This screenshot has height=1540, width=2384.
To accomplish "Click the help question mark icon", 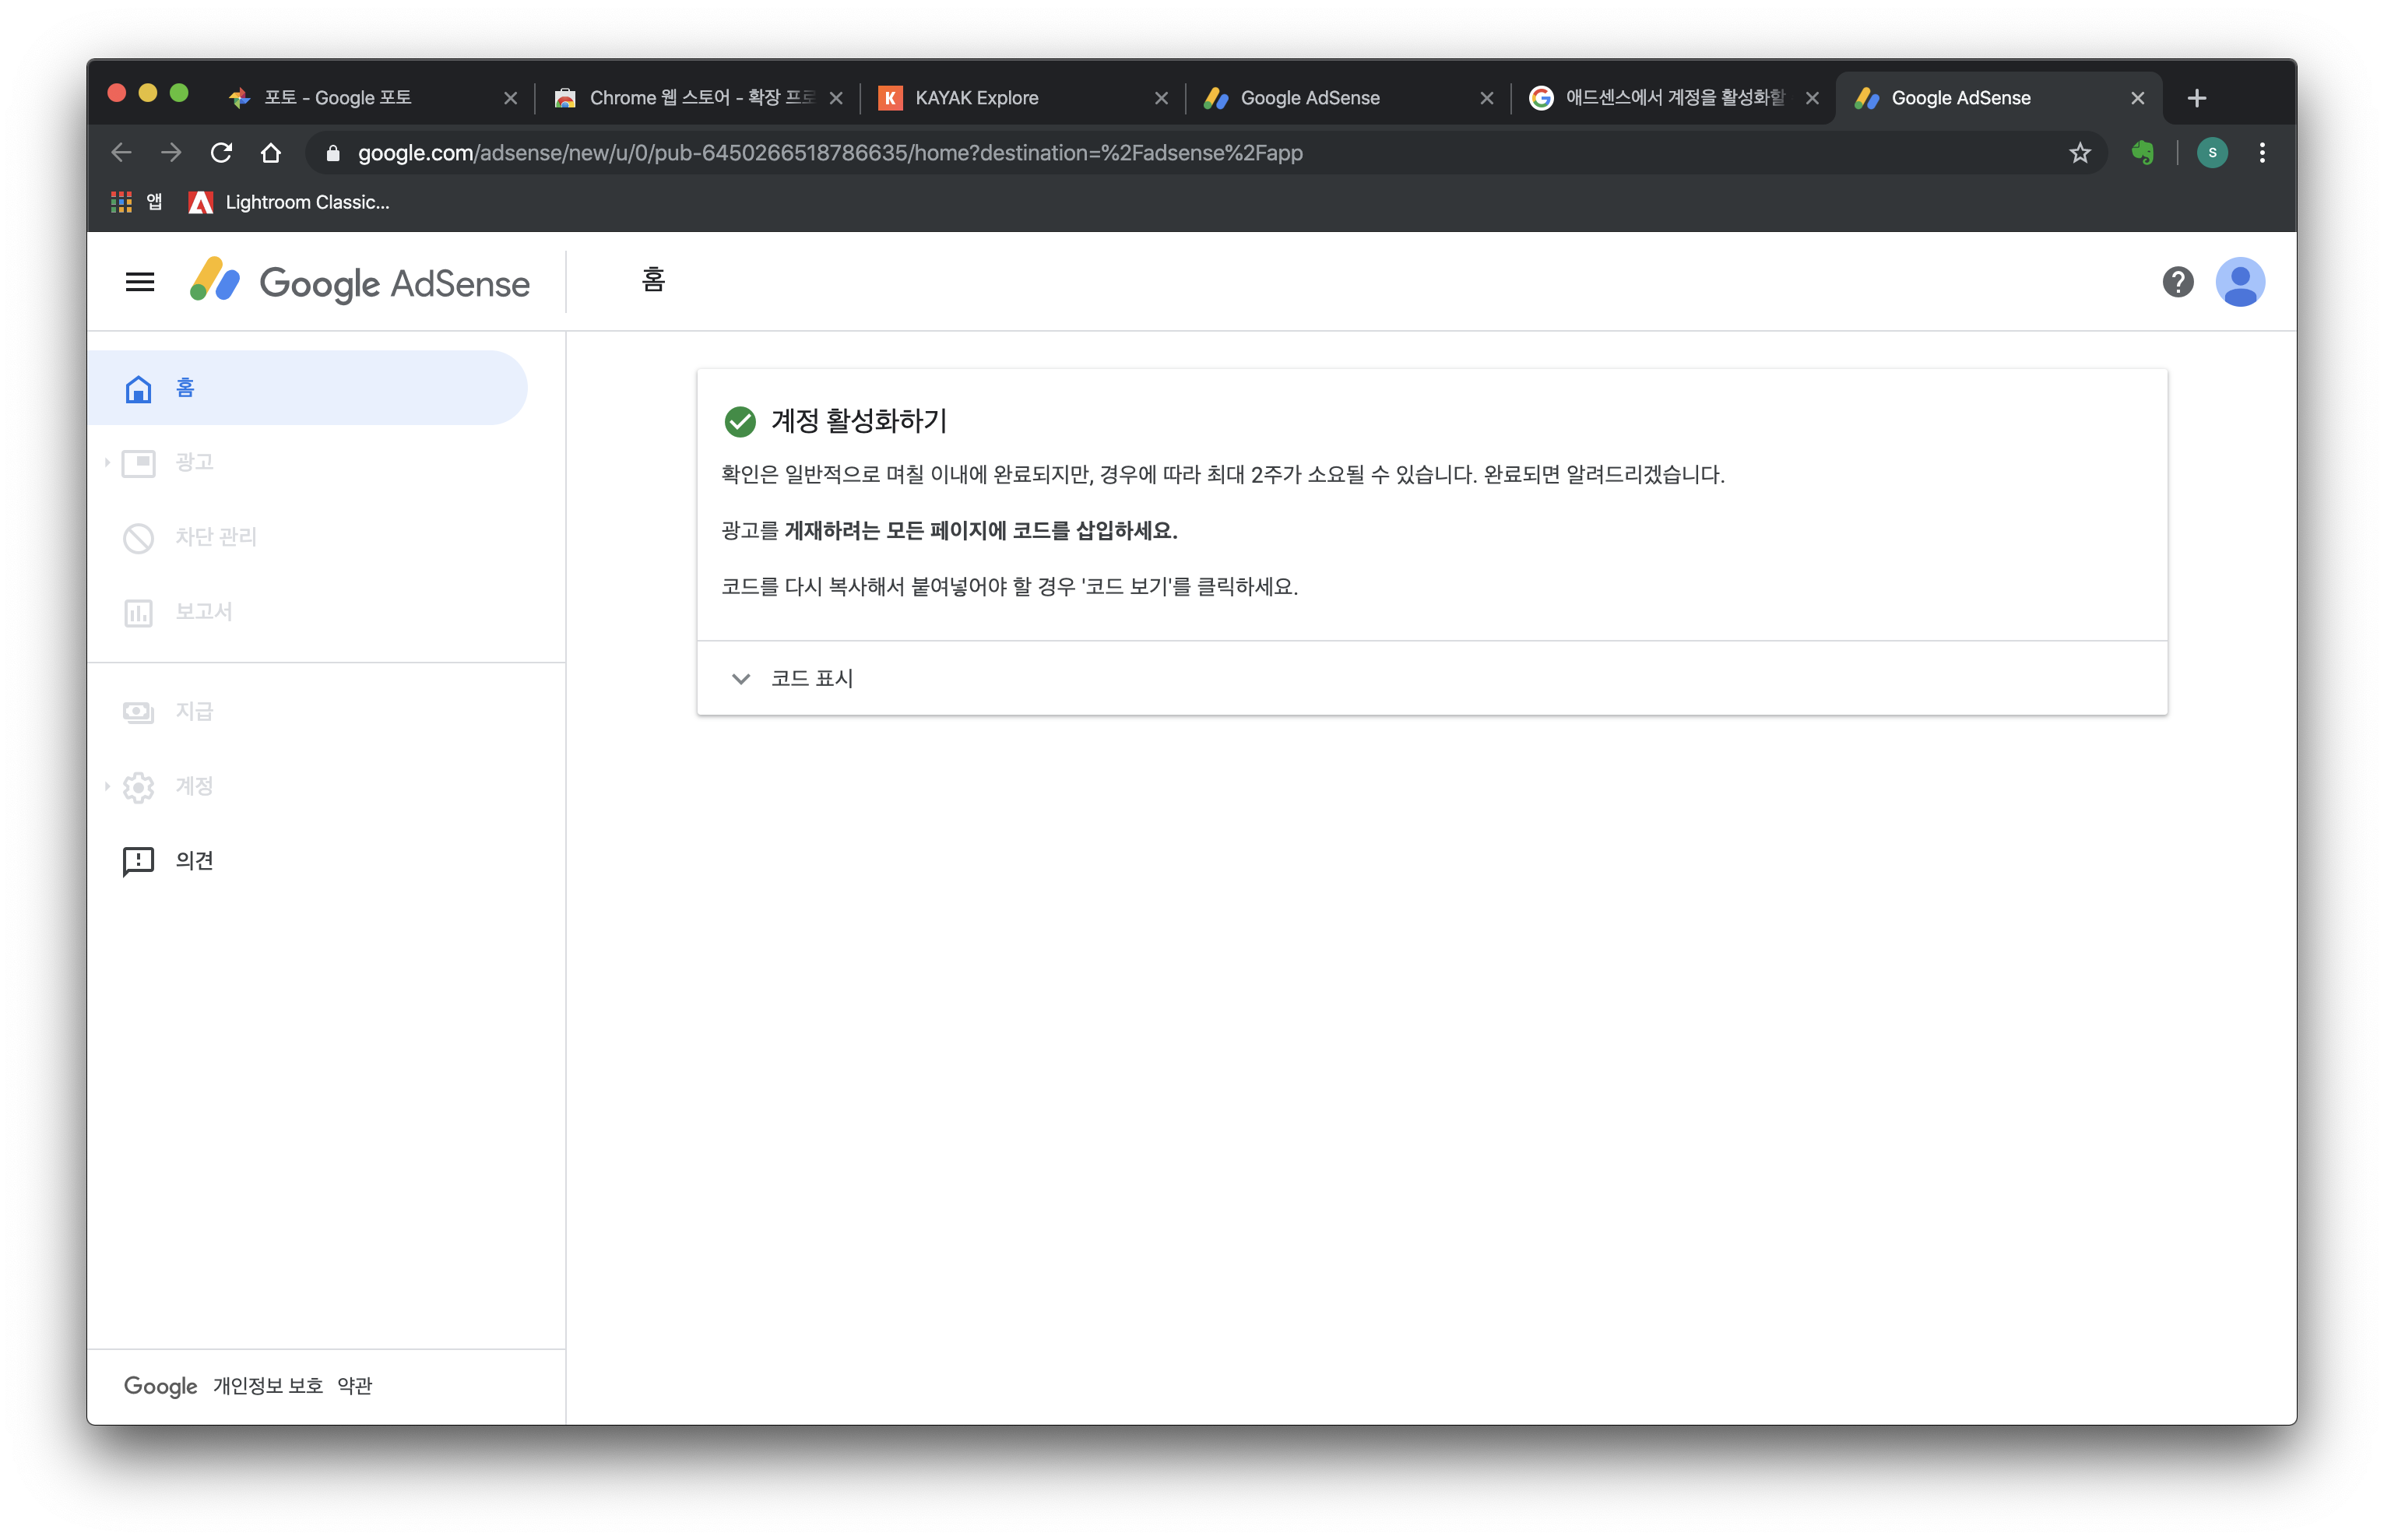I will [2177, 282].
